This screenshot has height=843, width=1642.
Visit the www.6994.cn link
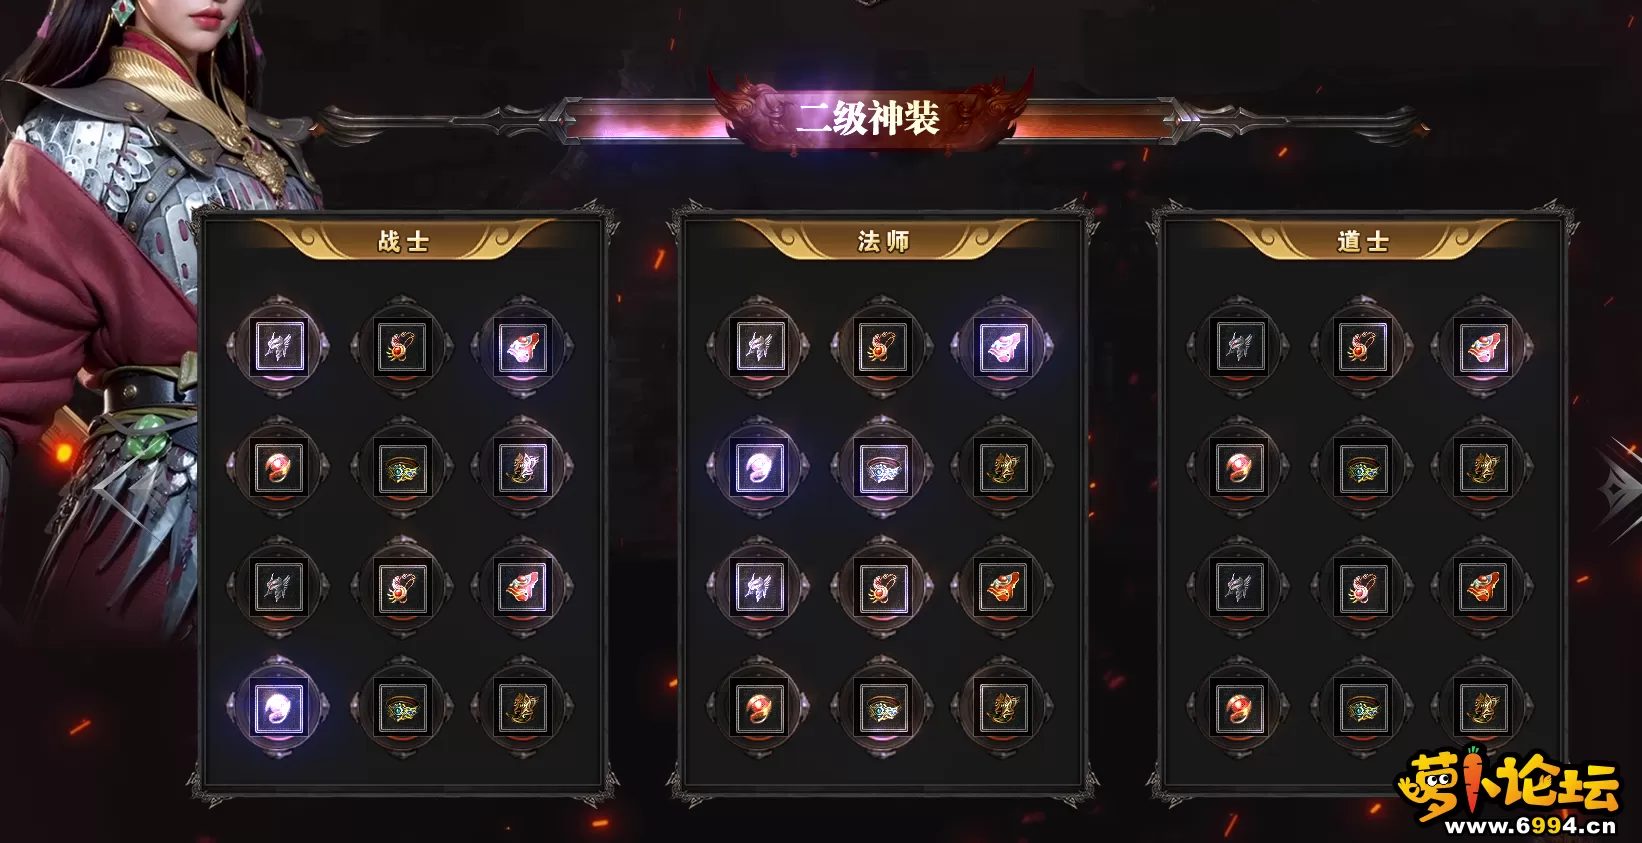click(1530, 826)
